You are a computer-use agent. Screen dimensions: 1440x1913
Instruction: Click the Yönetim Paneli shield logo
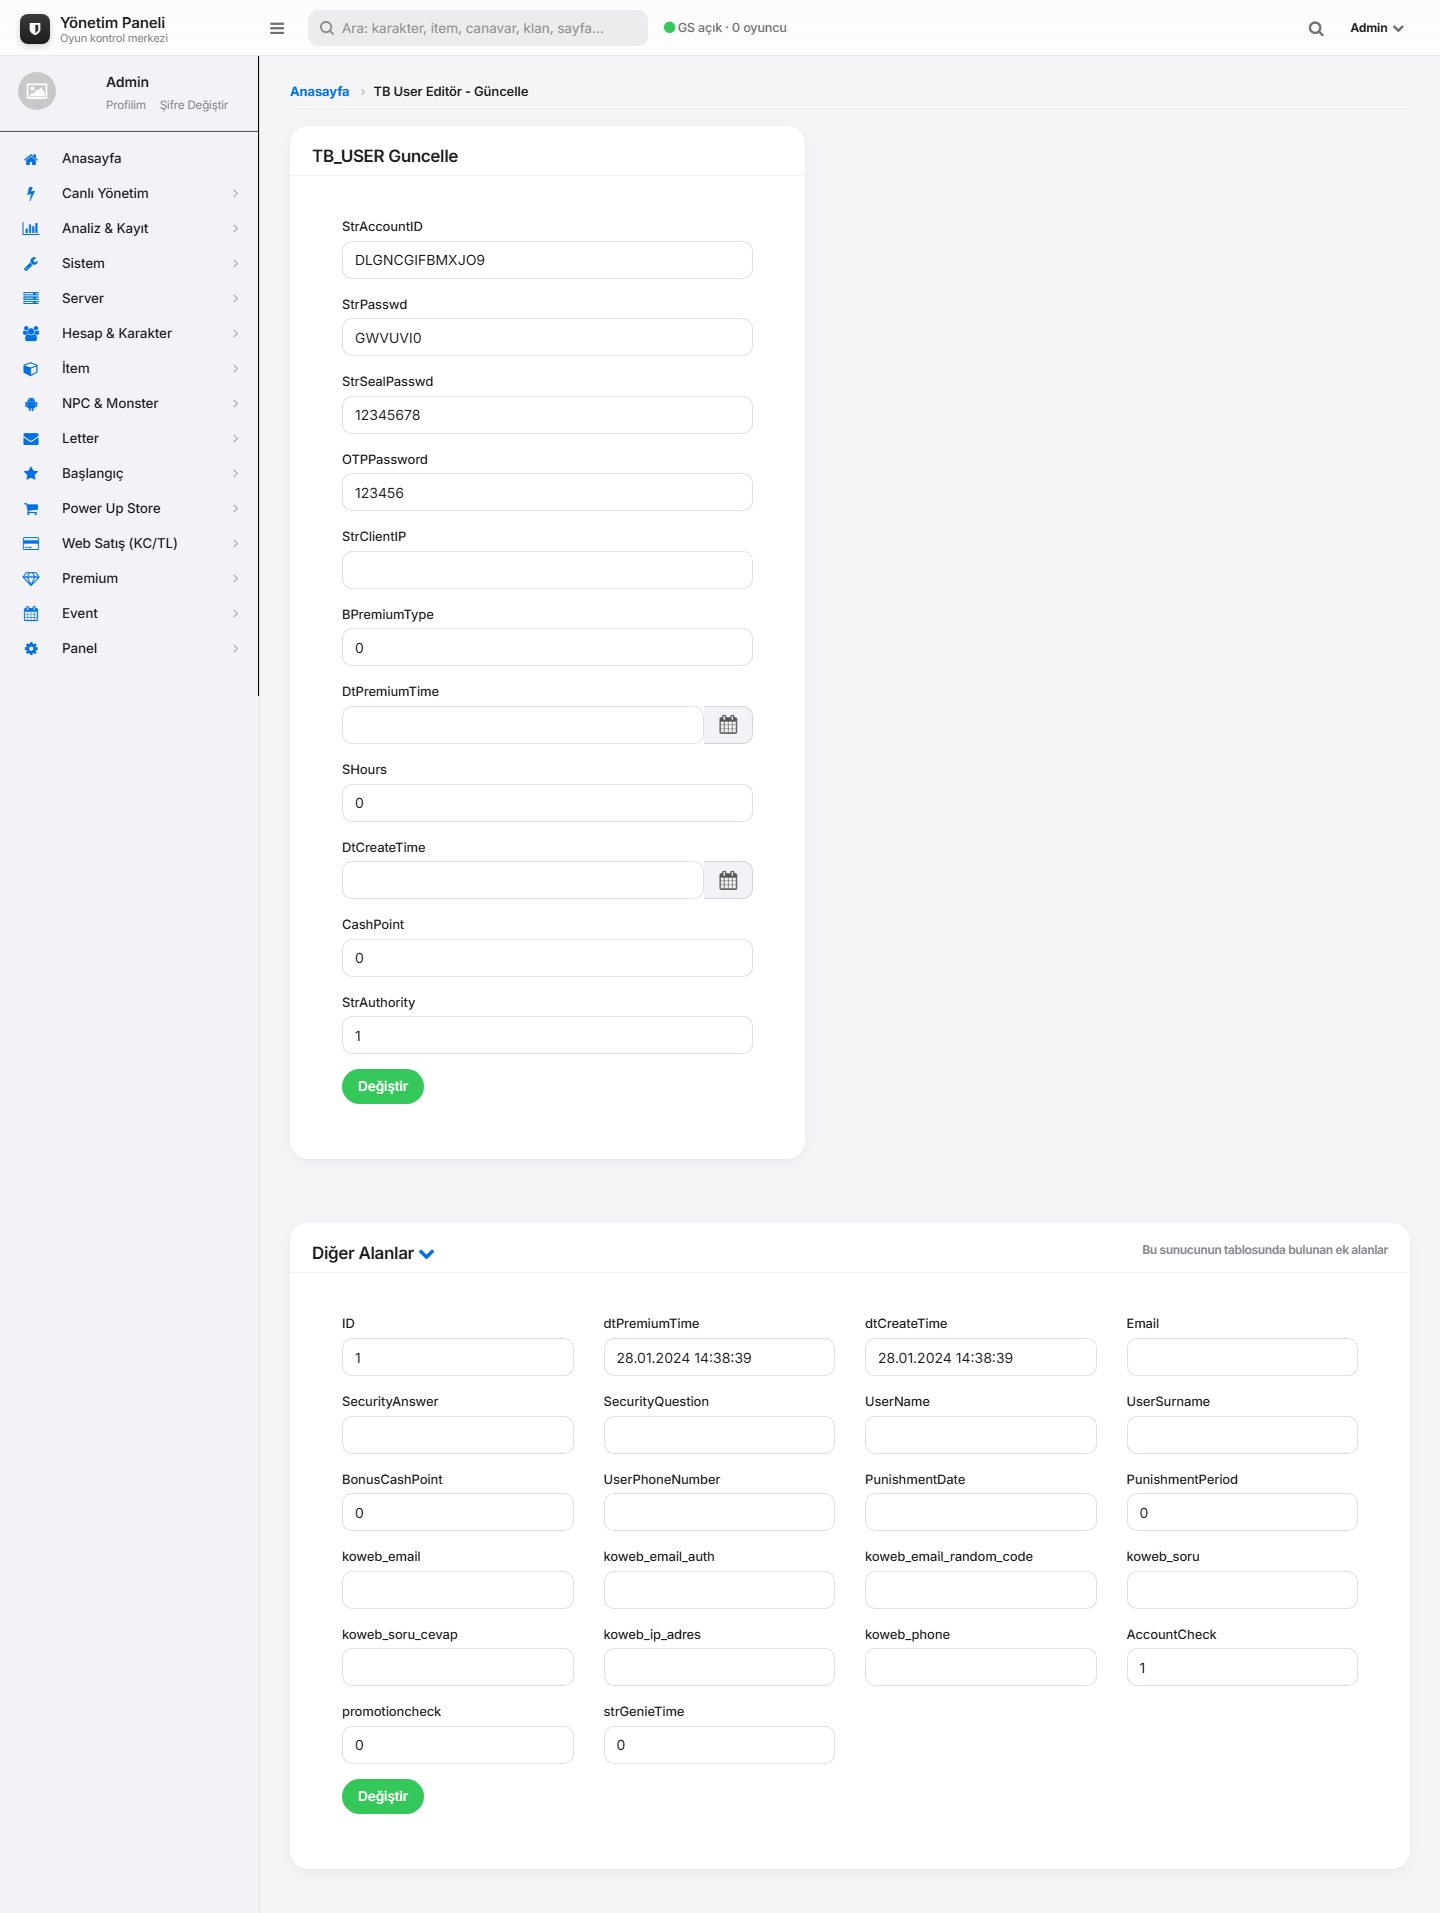click(x=35, y=29)
